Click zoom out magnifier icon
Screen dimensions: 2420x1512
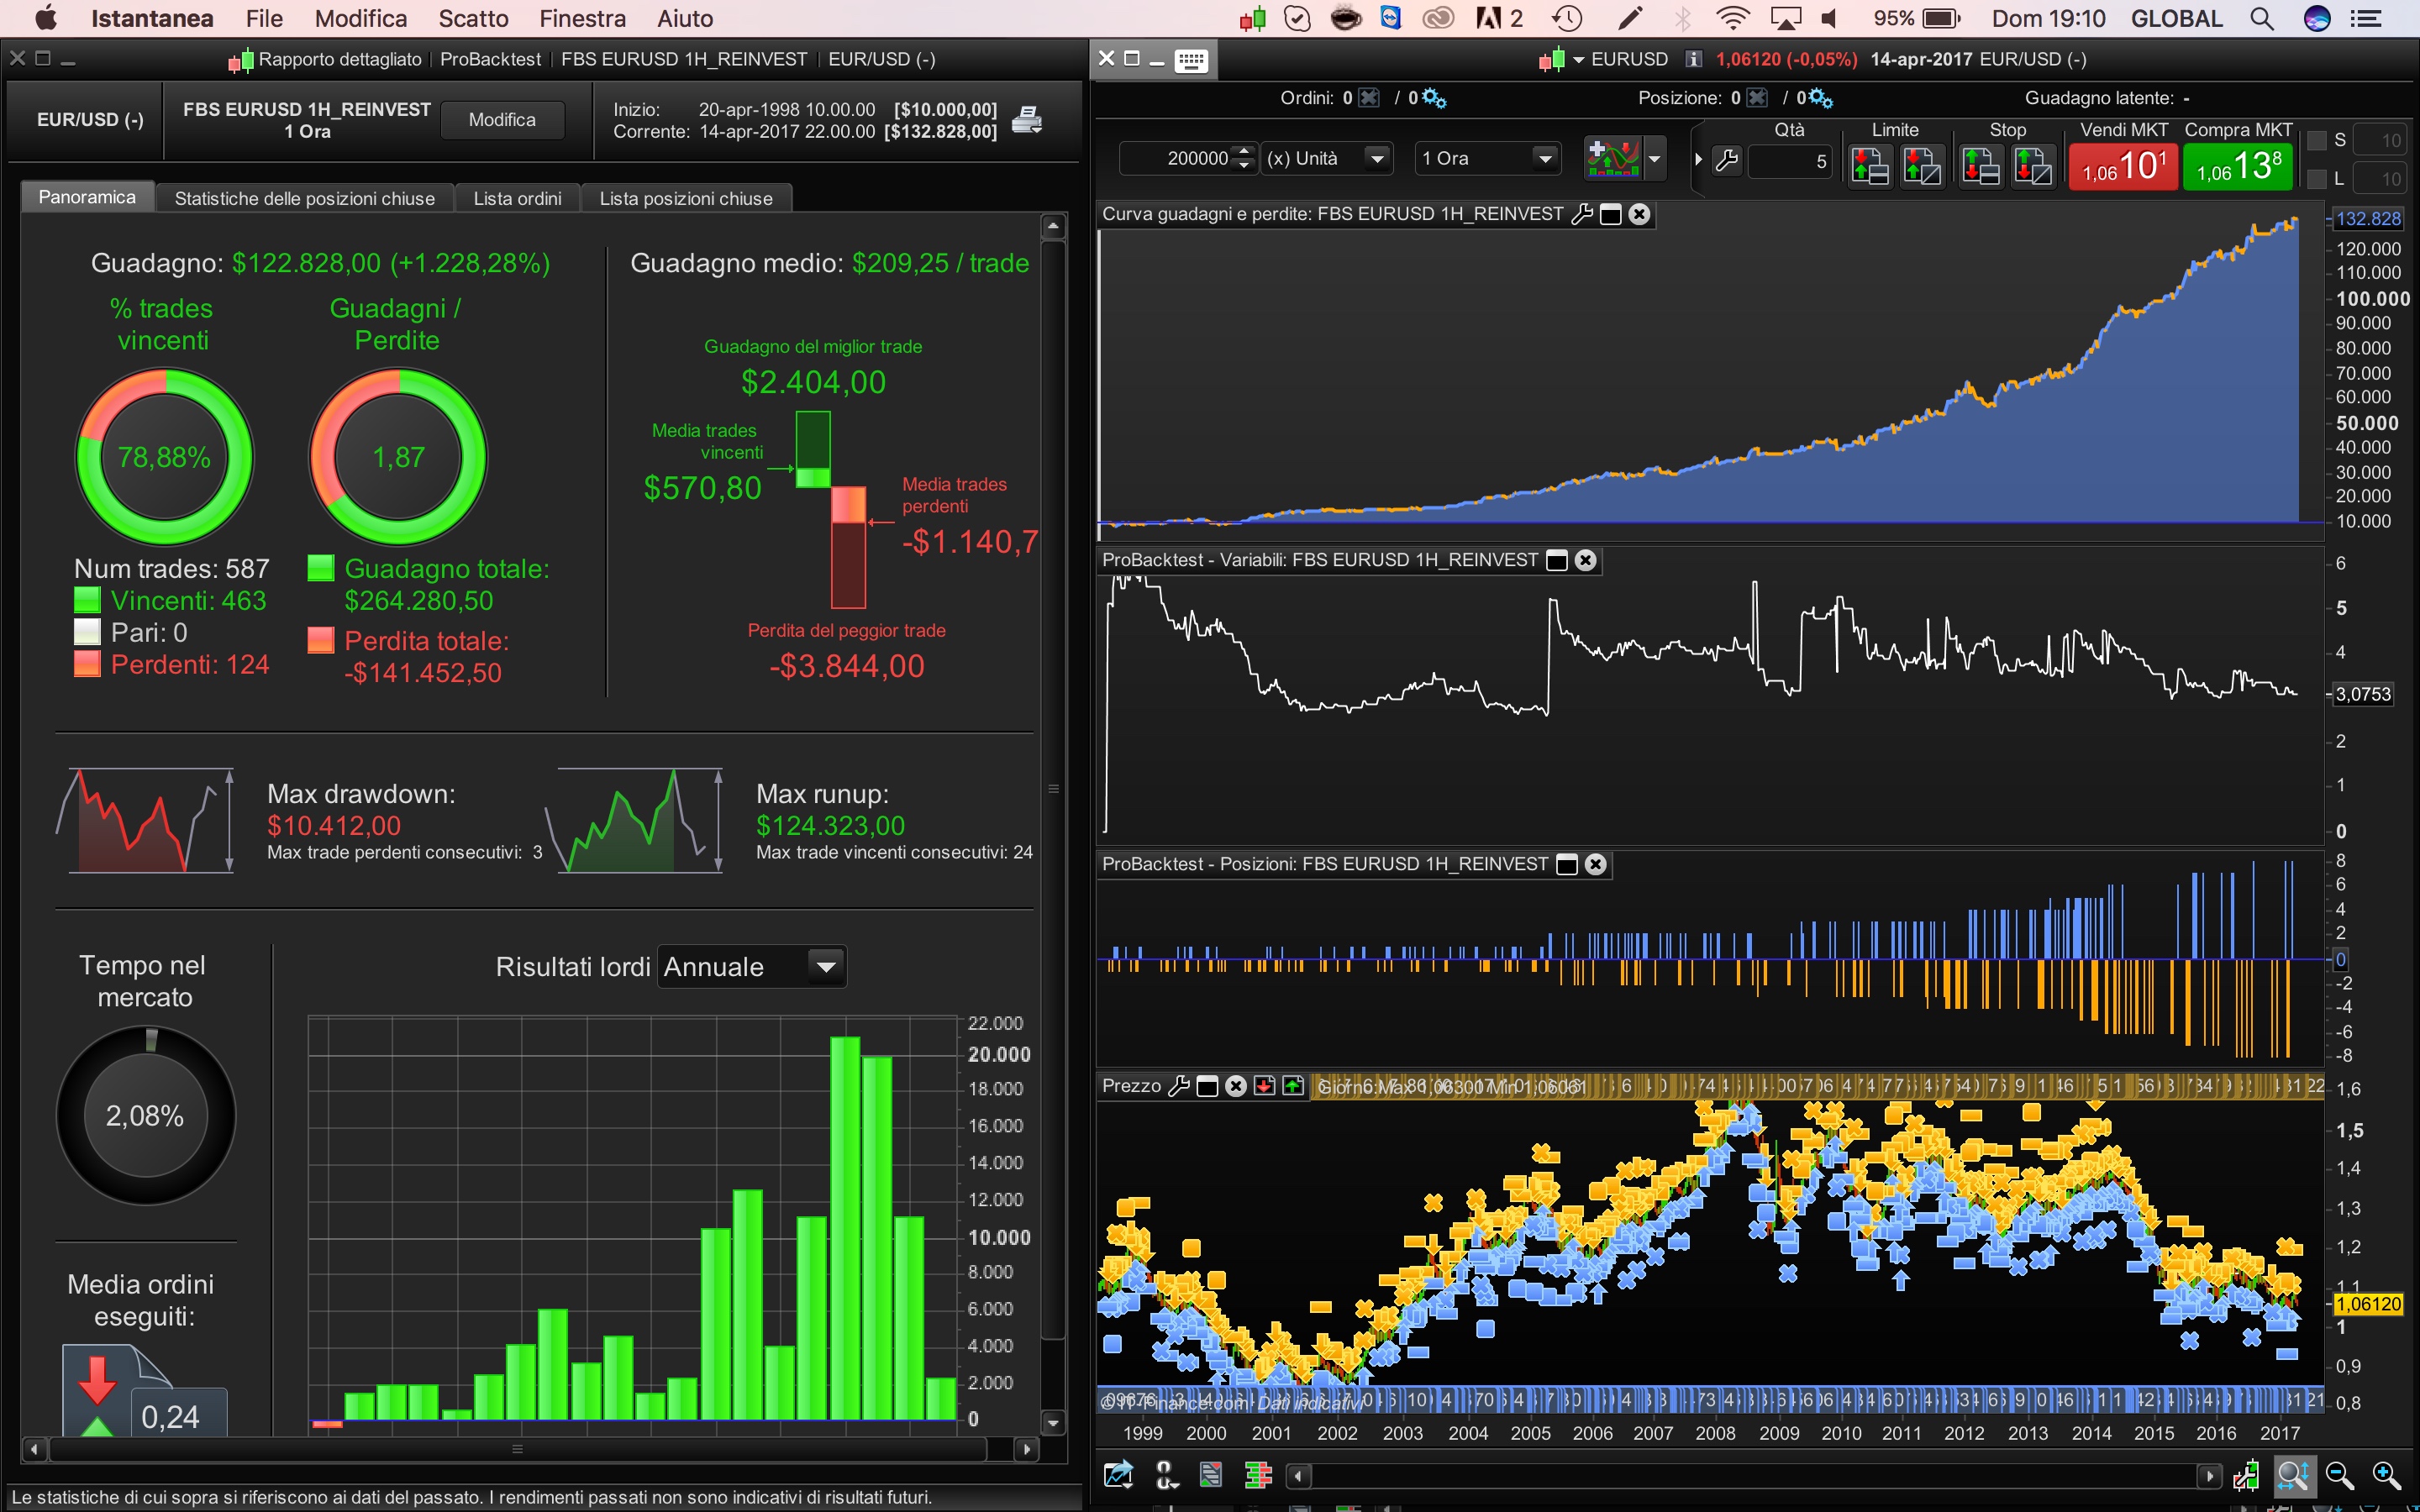coord(2339,1475)
